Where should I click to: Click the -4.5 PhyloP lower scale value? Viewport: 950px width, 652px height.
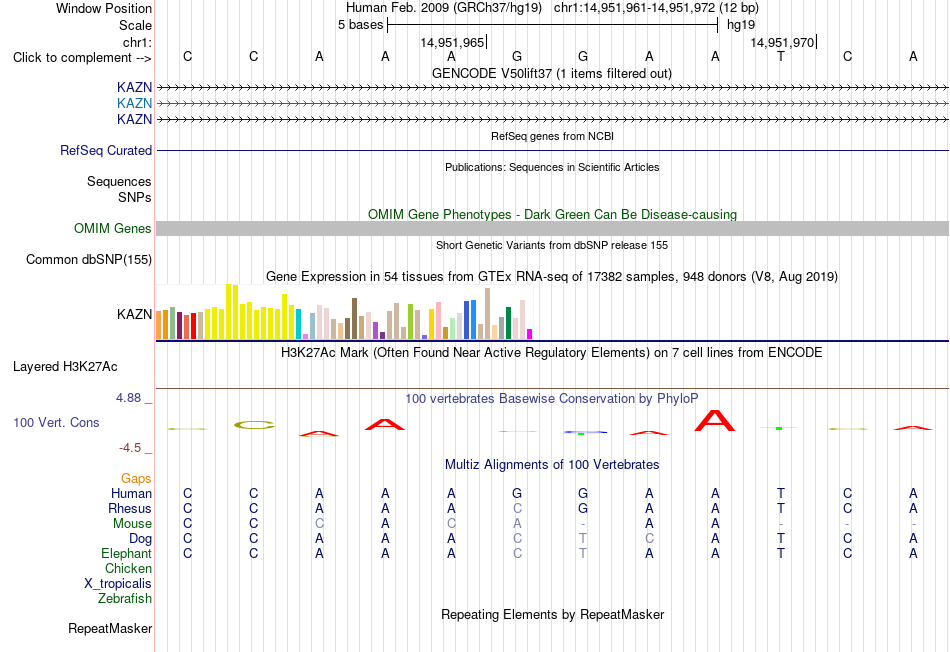(130, 448)
